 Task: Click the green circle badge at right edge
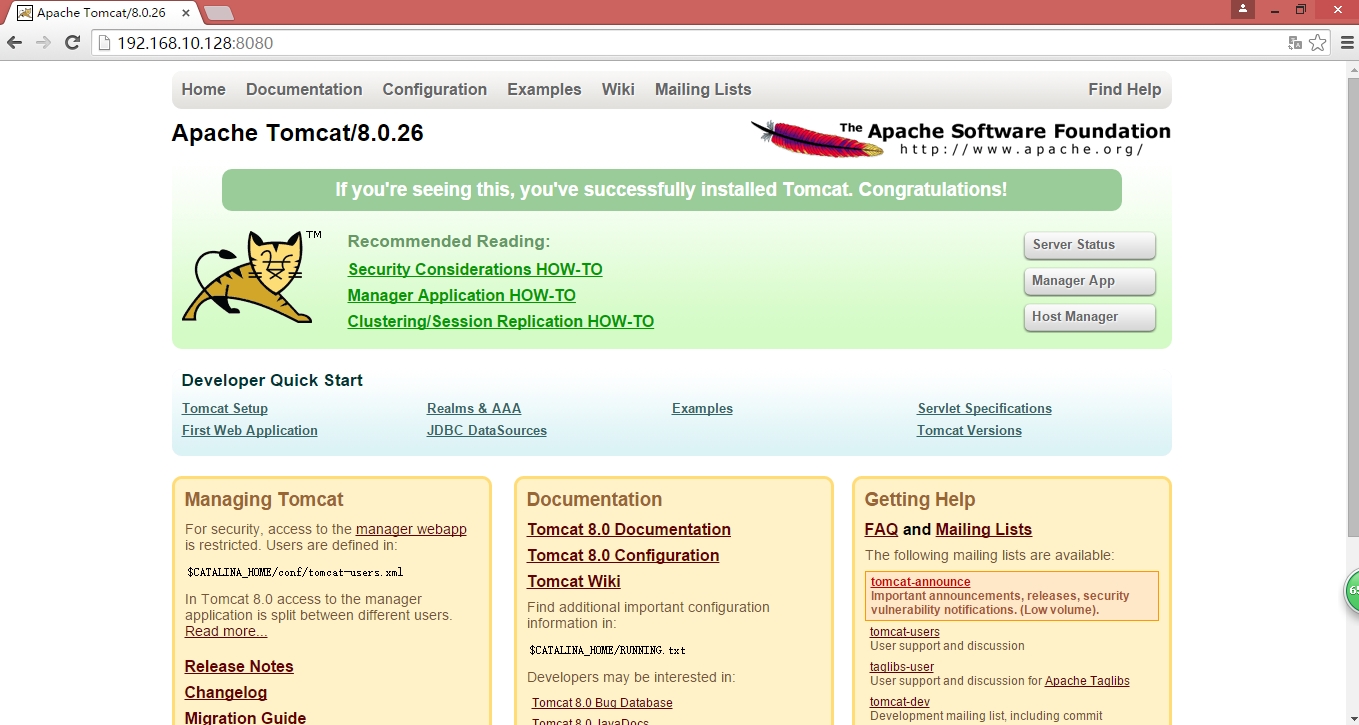1351,590
